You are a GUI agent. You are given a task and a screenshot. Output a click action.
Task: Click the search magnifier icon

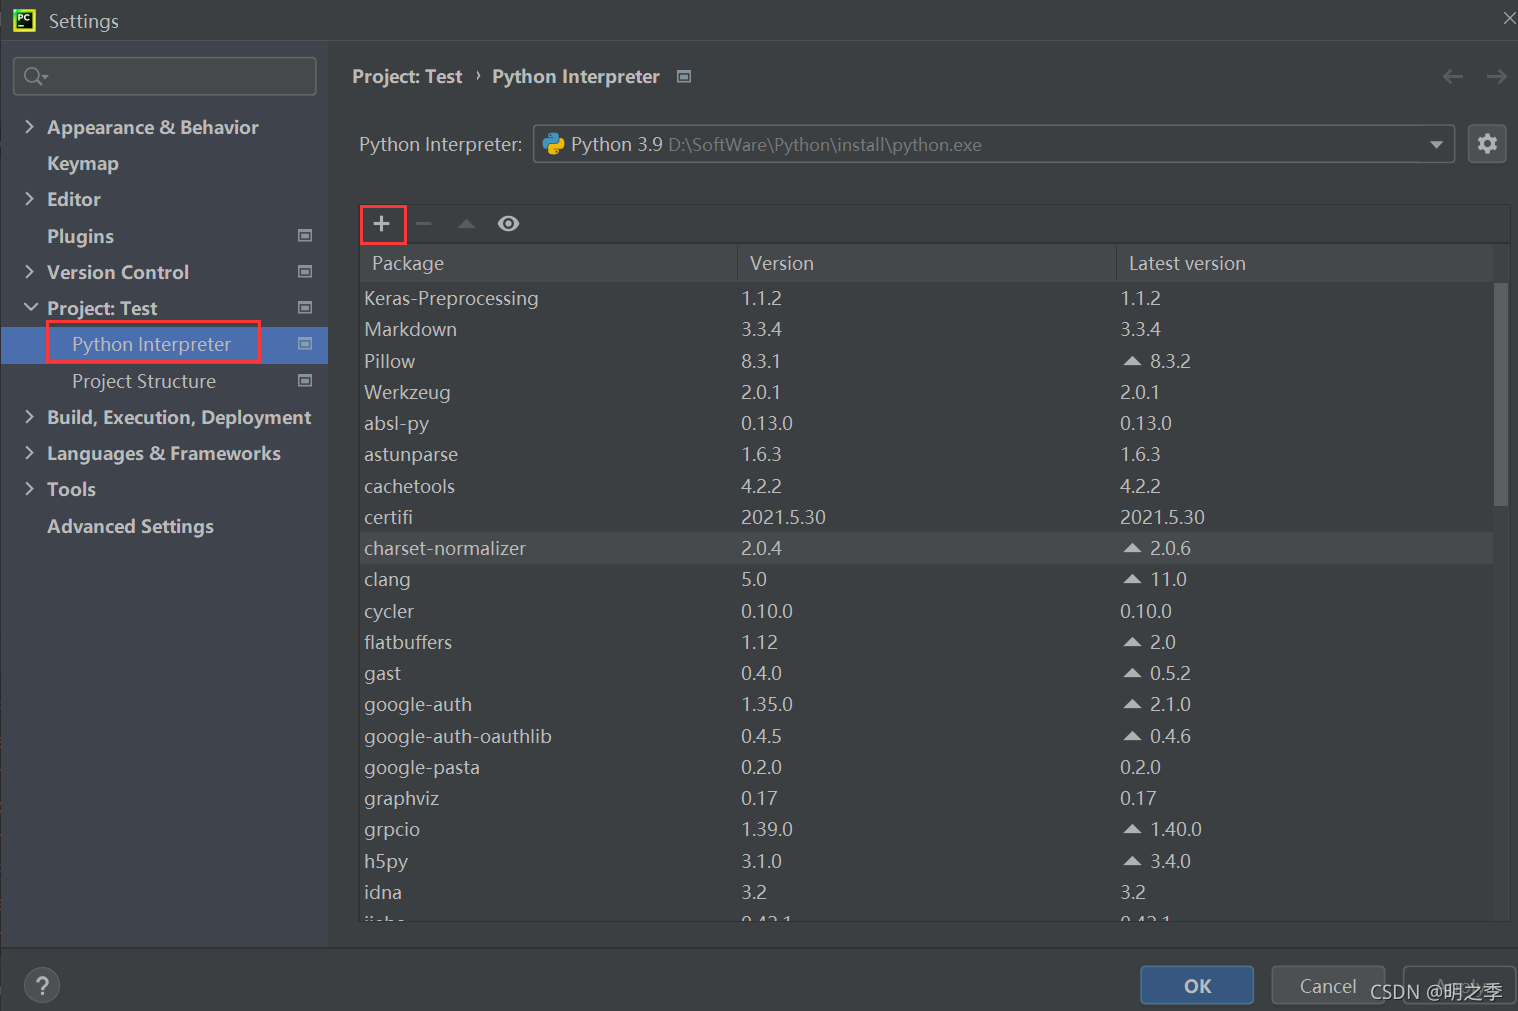(x=35, y=76)
